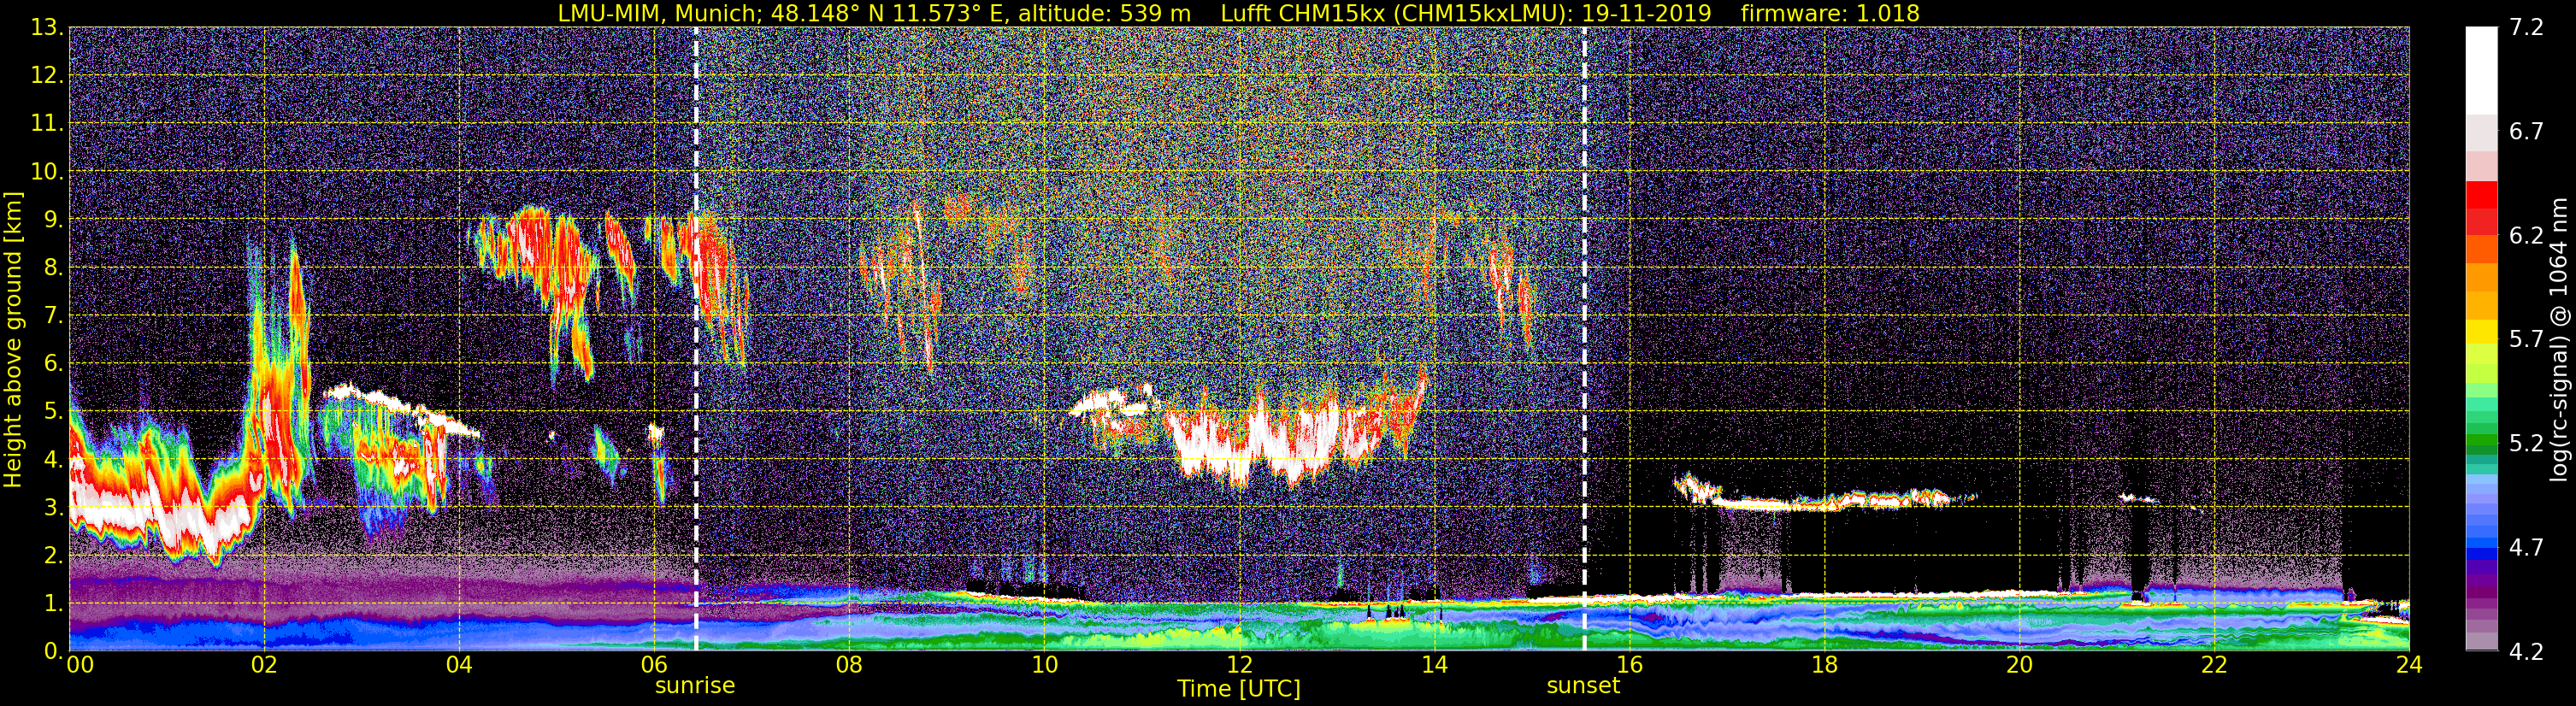This screenshot has width=2576, height=706.
Task: Click the time axis tick label 18
Action: [1824, 665]
